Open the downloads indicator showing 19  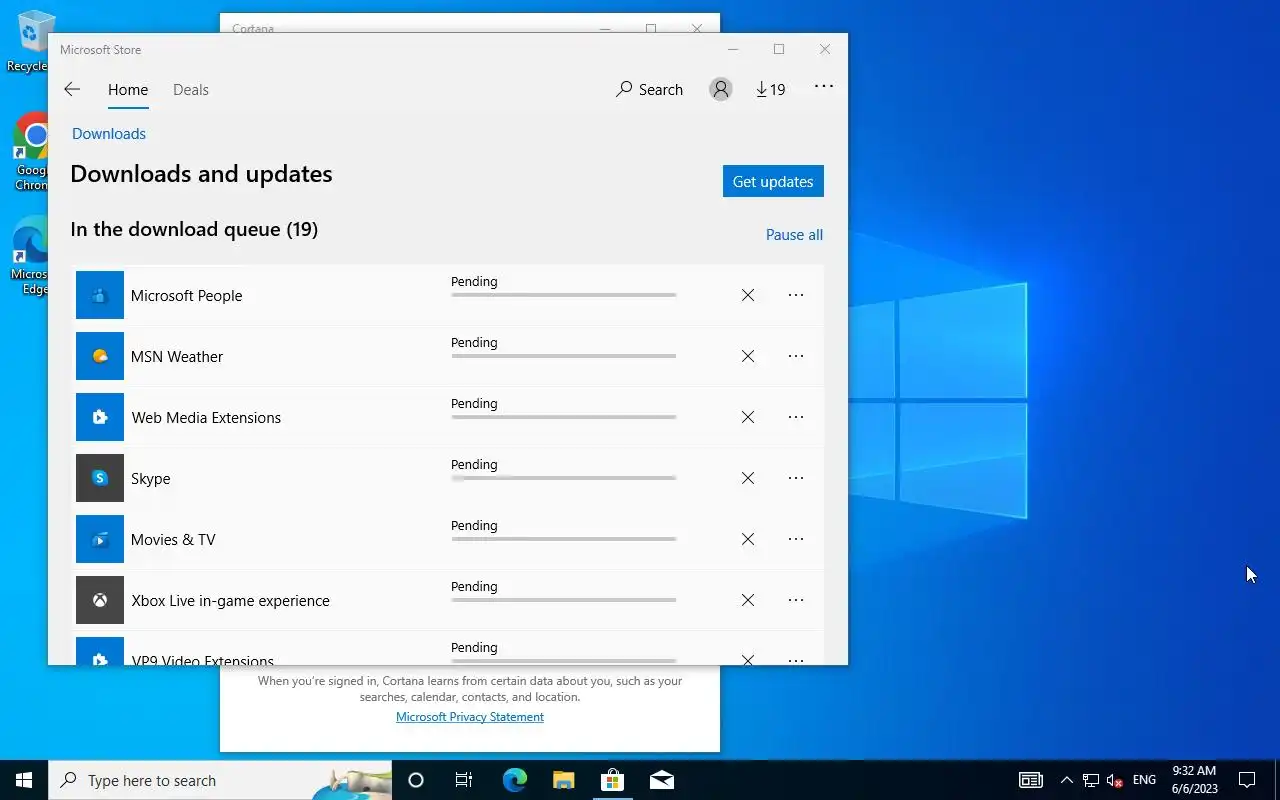770,89
